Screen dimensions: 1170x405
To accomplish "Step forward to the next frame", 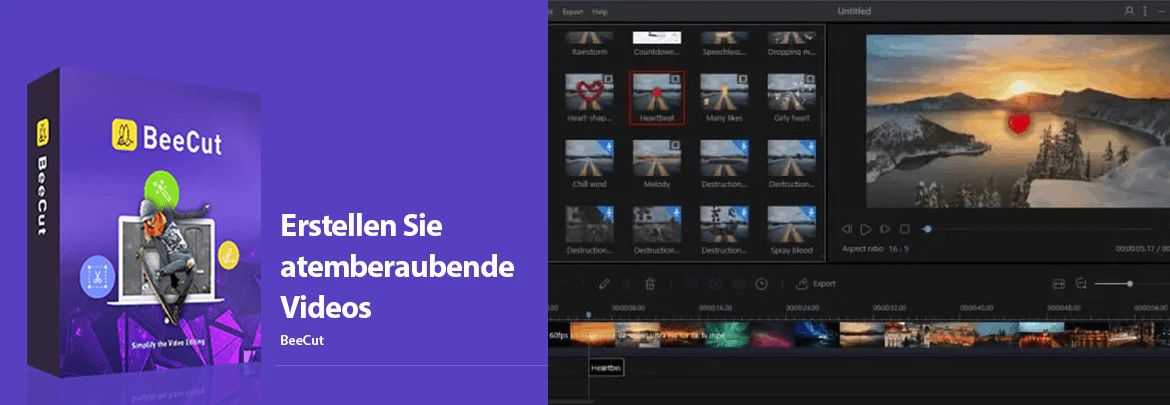I will 885,230.
